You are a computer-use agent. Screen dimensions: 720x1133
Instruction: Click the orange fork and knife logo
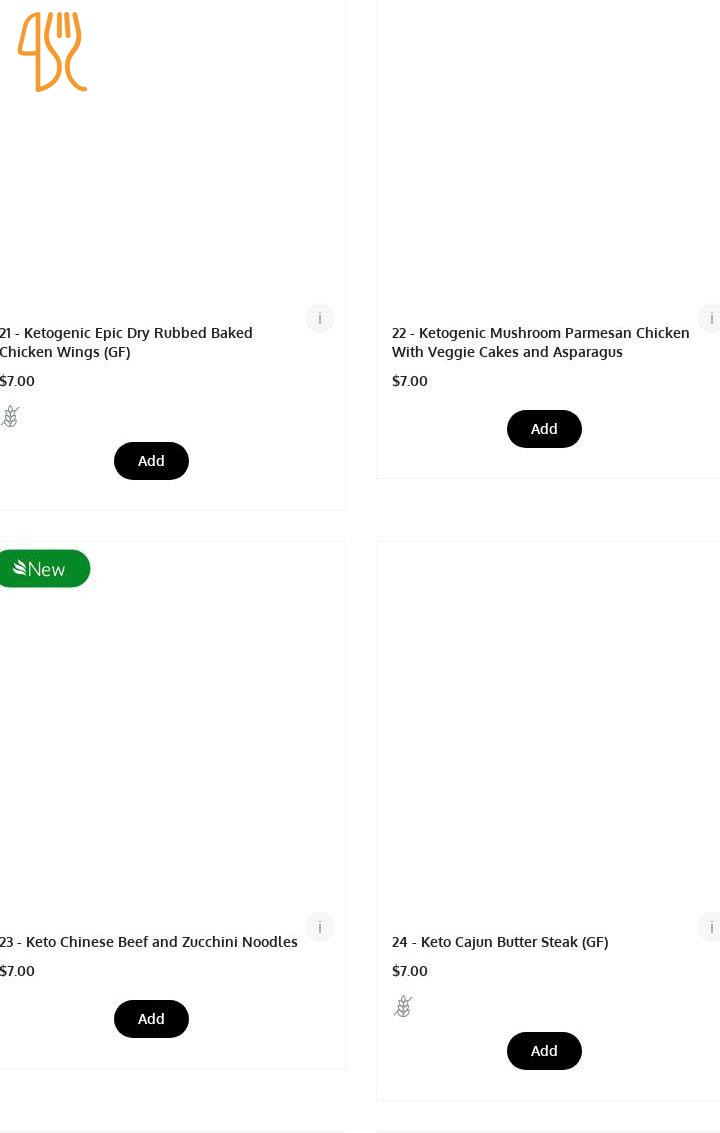[x=52, y=52]
